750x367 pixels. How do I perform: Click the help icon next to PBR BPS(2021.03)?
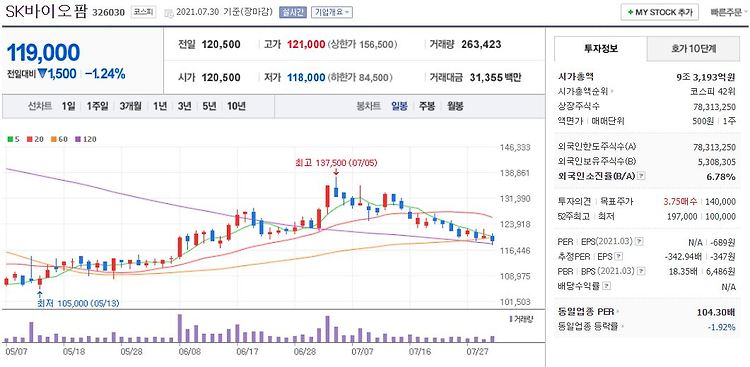[641, 271]
